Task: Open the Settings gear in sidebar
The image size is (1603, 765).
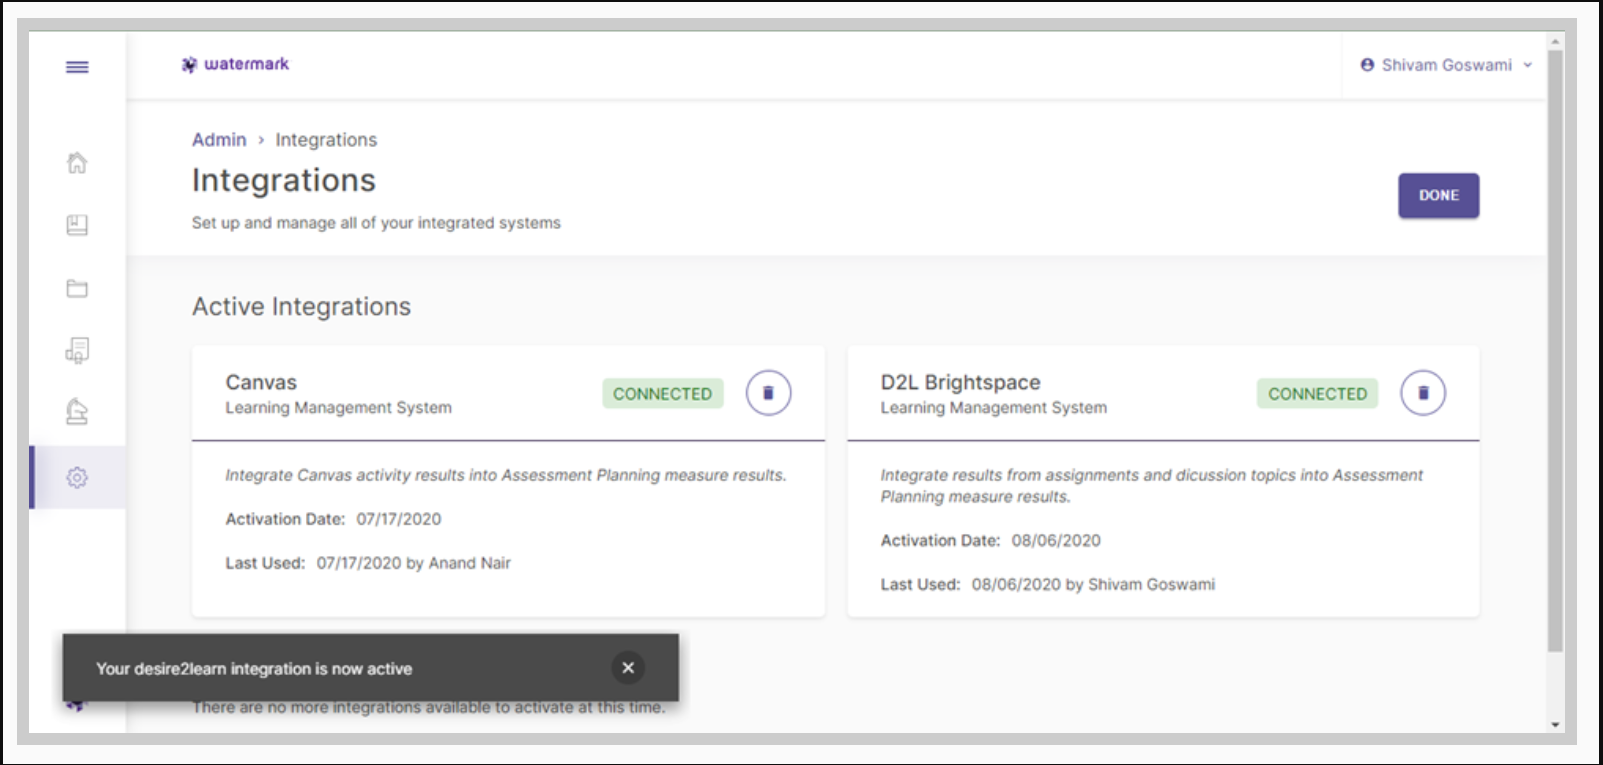Action: click(77, 477)
